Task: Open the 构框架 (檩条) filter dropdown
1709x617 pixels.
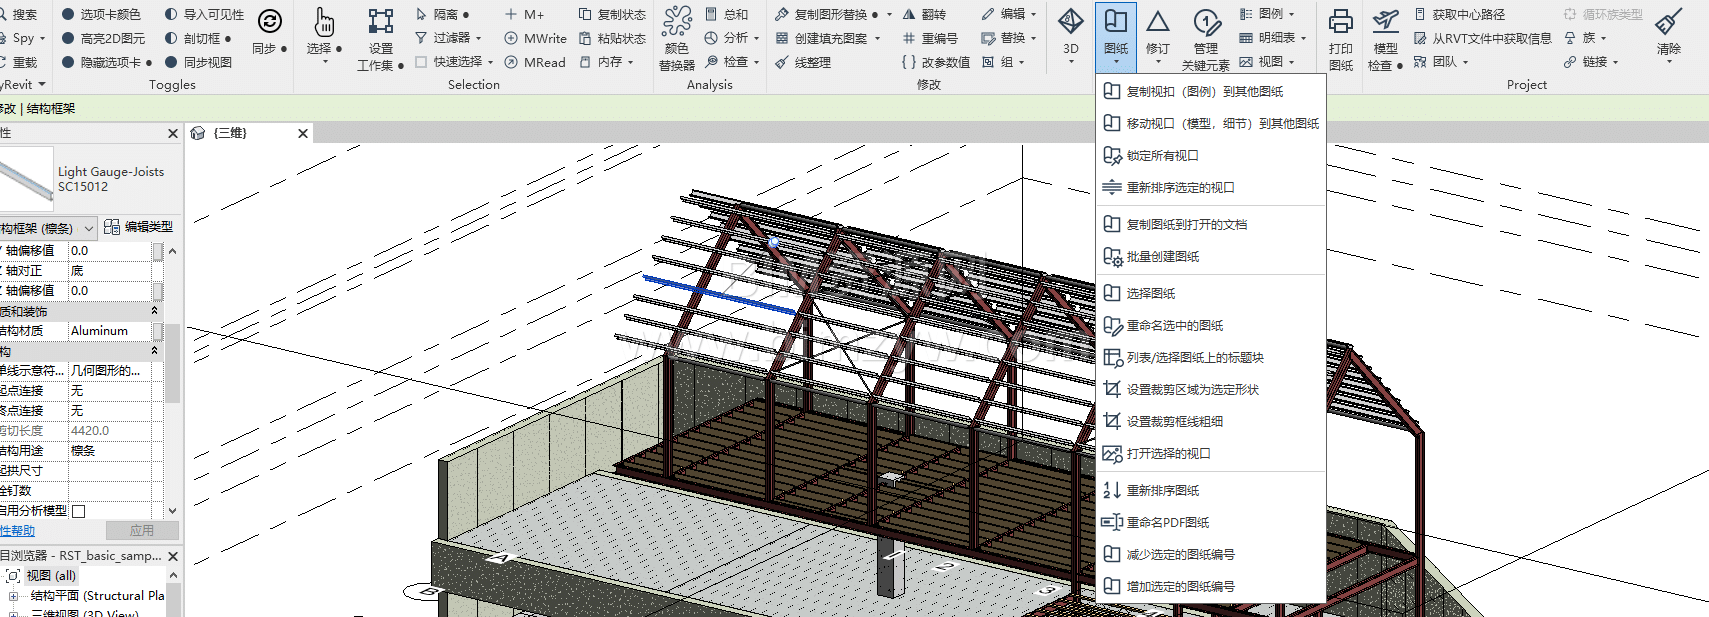Action: (x=88, y=228)
